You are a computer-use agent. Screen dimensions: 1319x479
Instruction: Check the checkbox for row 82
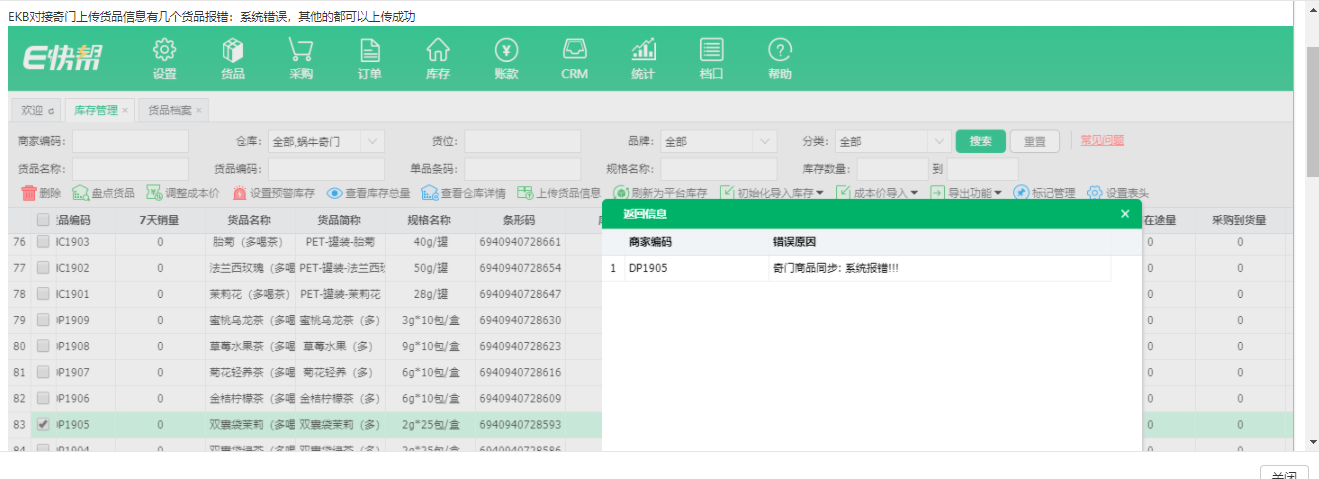point(43,398)
